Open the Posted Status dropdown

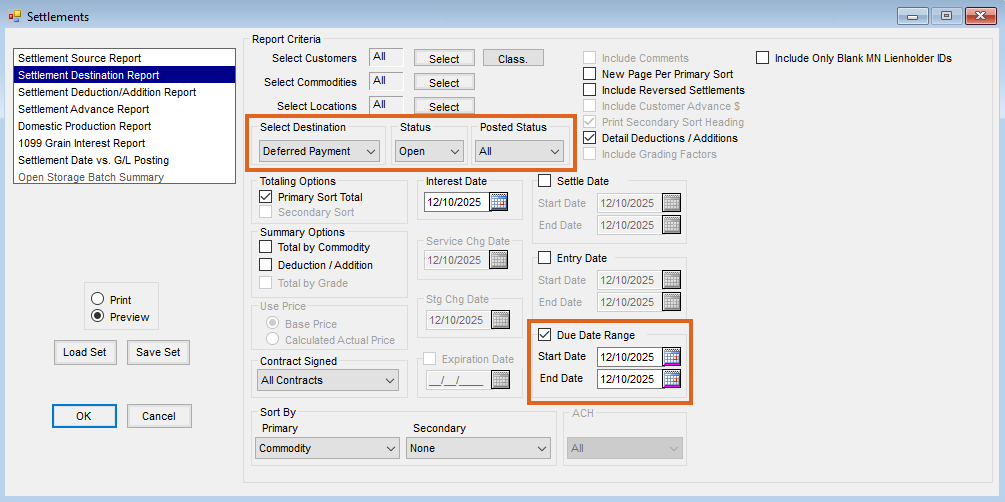pyautogui.click(x=519, y=151)
